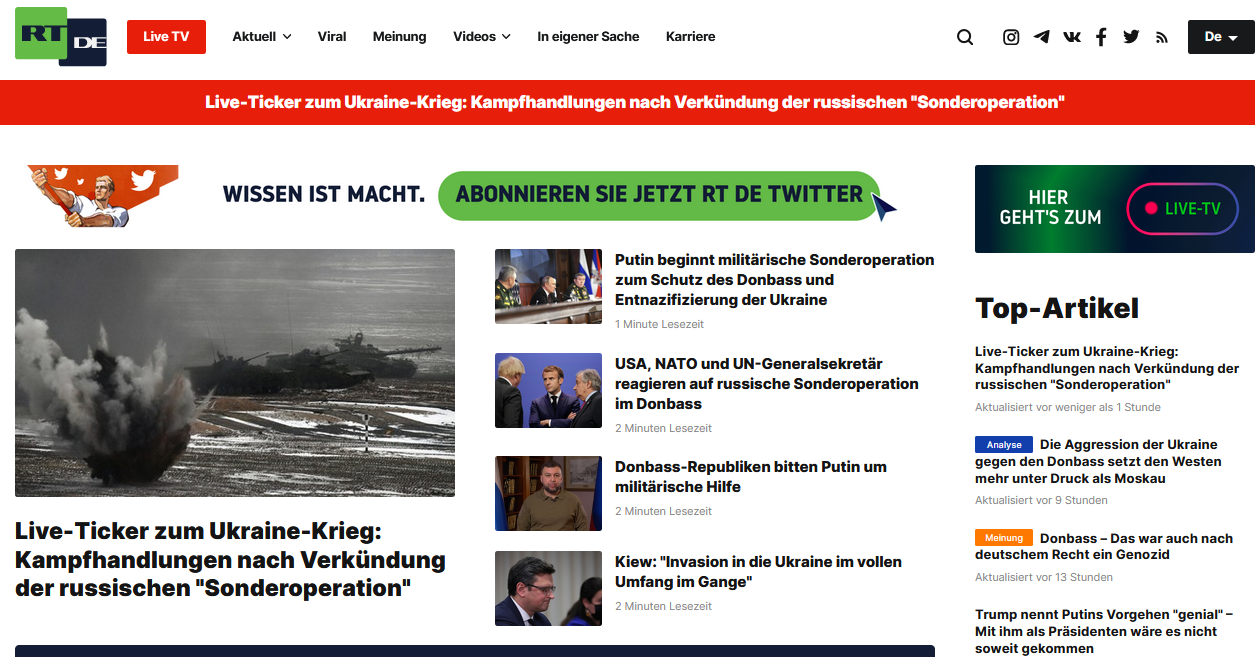Screen dimensions: 1255x657
Task: Click the Wissen ist Macht banner text
Action: 324,194
